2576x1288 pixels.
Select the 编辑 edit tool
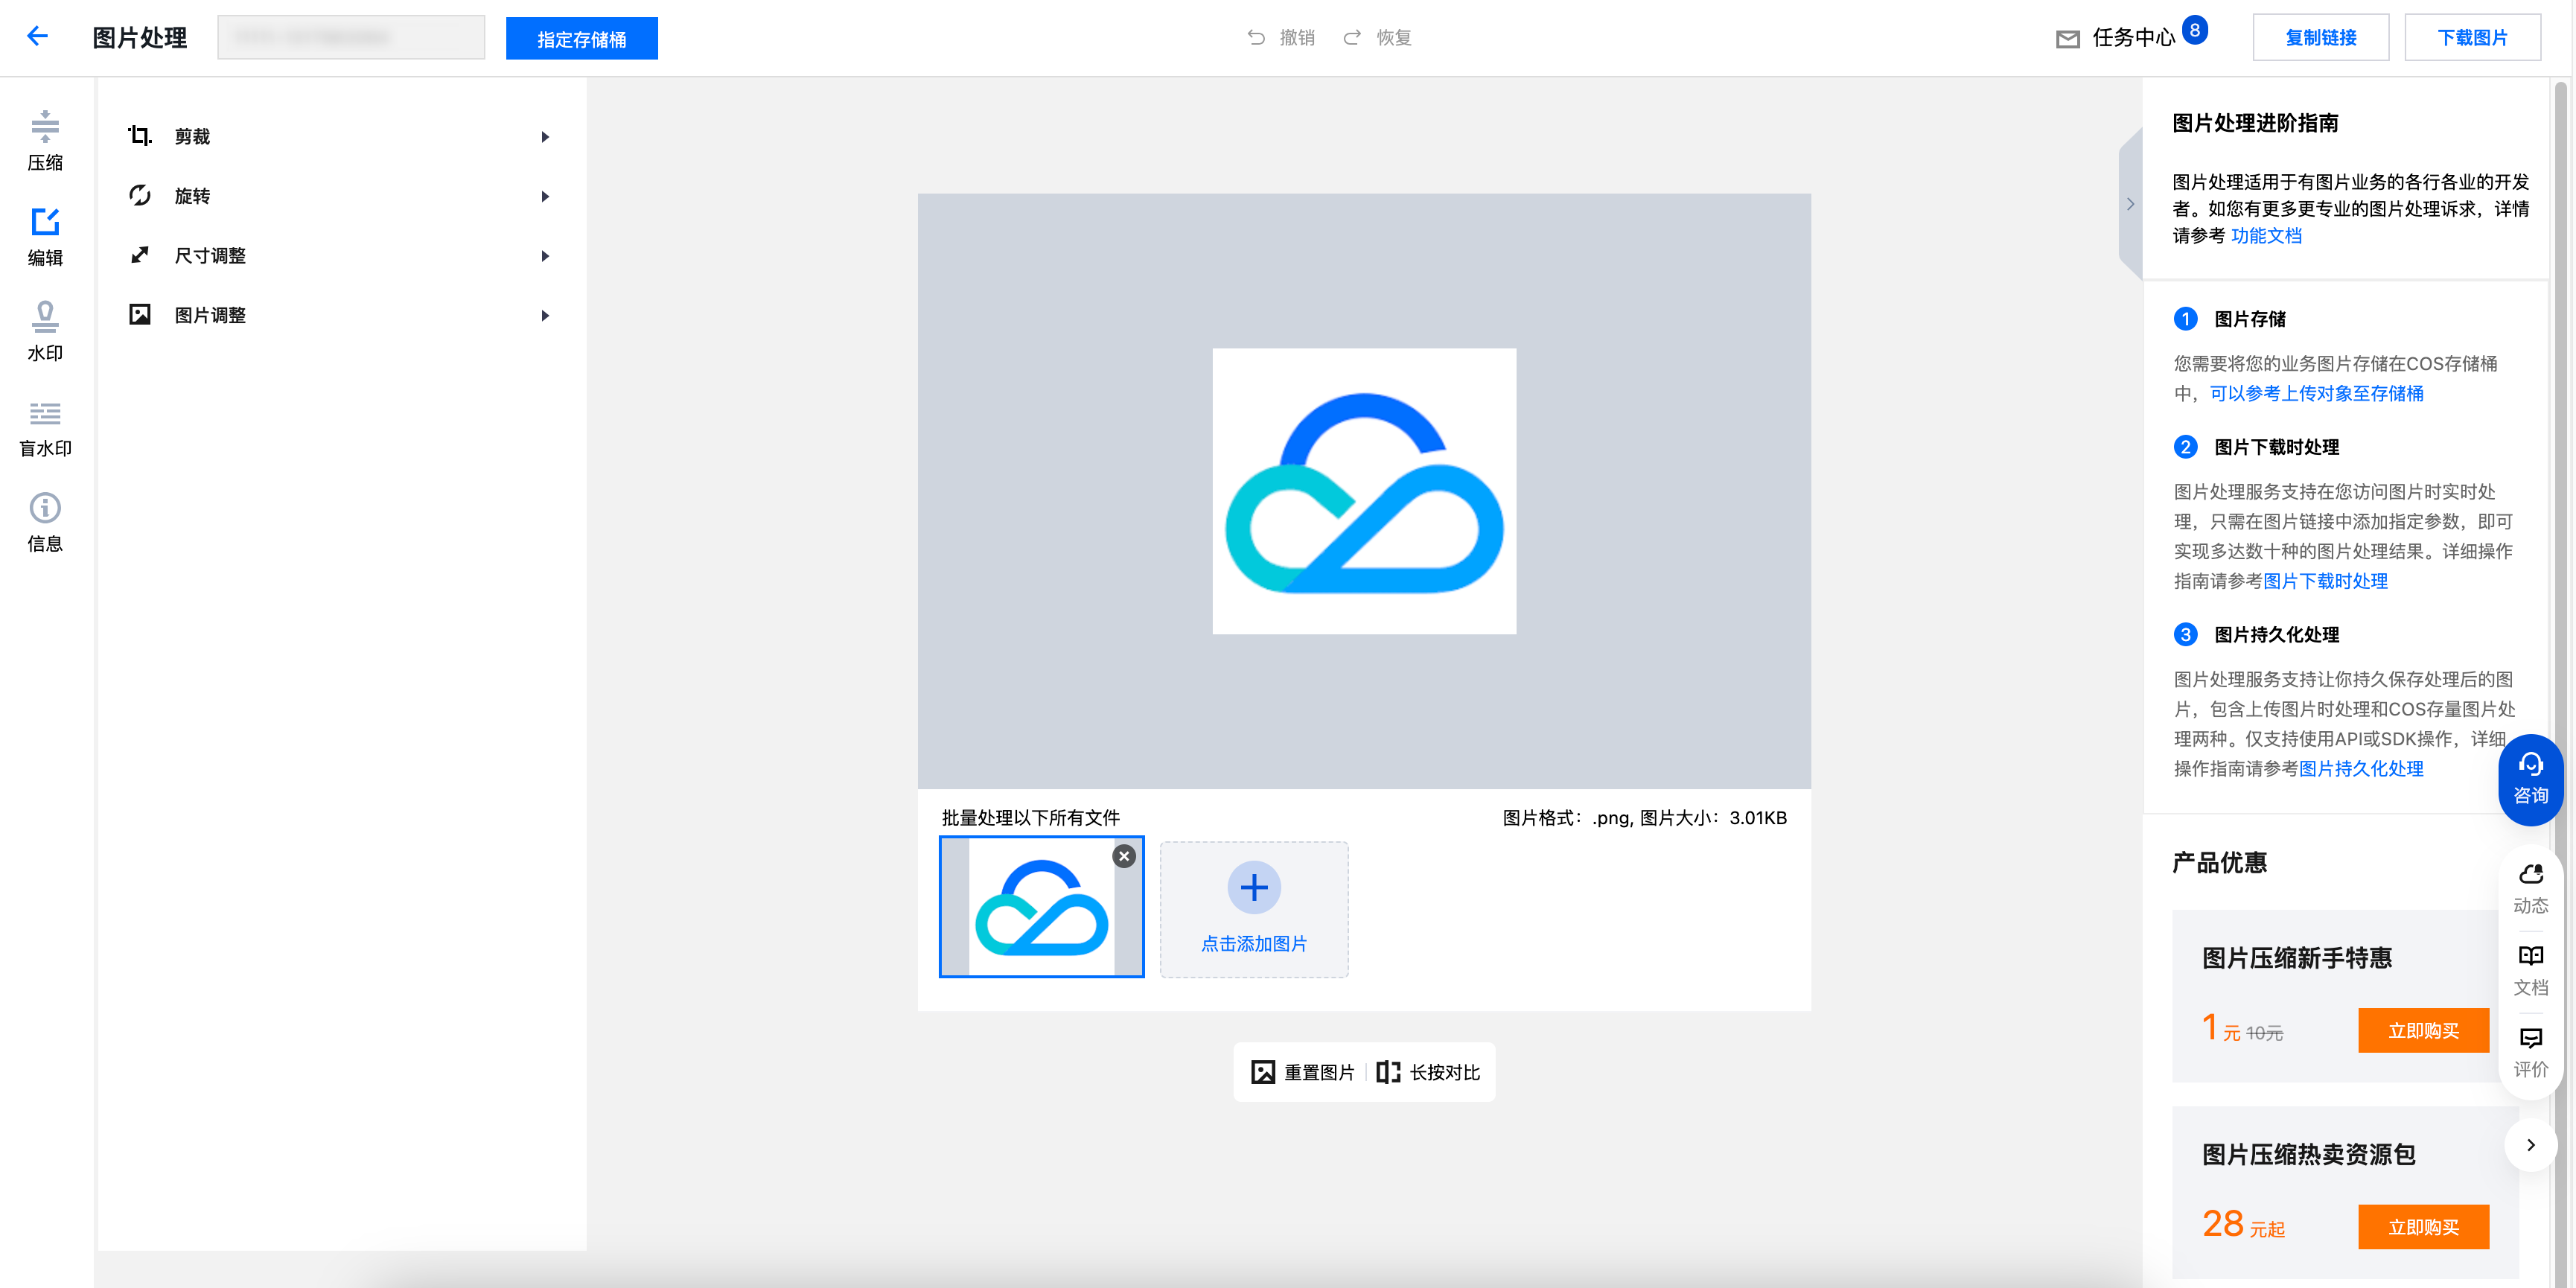[x=45, y=237]
